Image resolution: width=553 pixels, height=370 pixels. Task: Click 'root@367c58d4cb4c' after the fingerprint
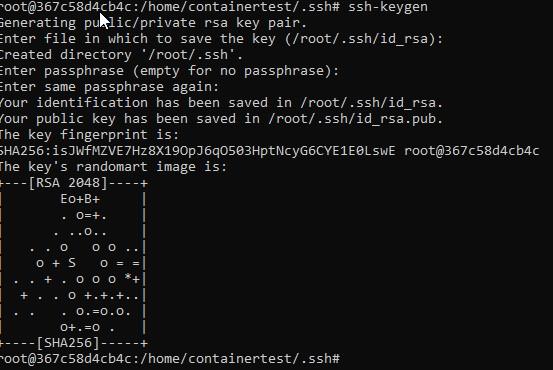coord(472,151)
